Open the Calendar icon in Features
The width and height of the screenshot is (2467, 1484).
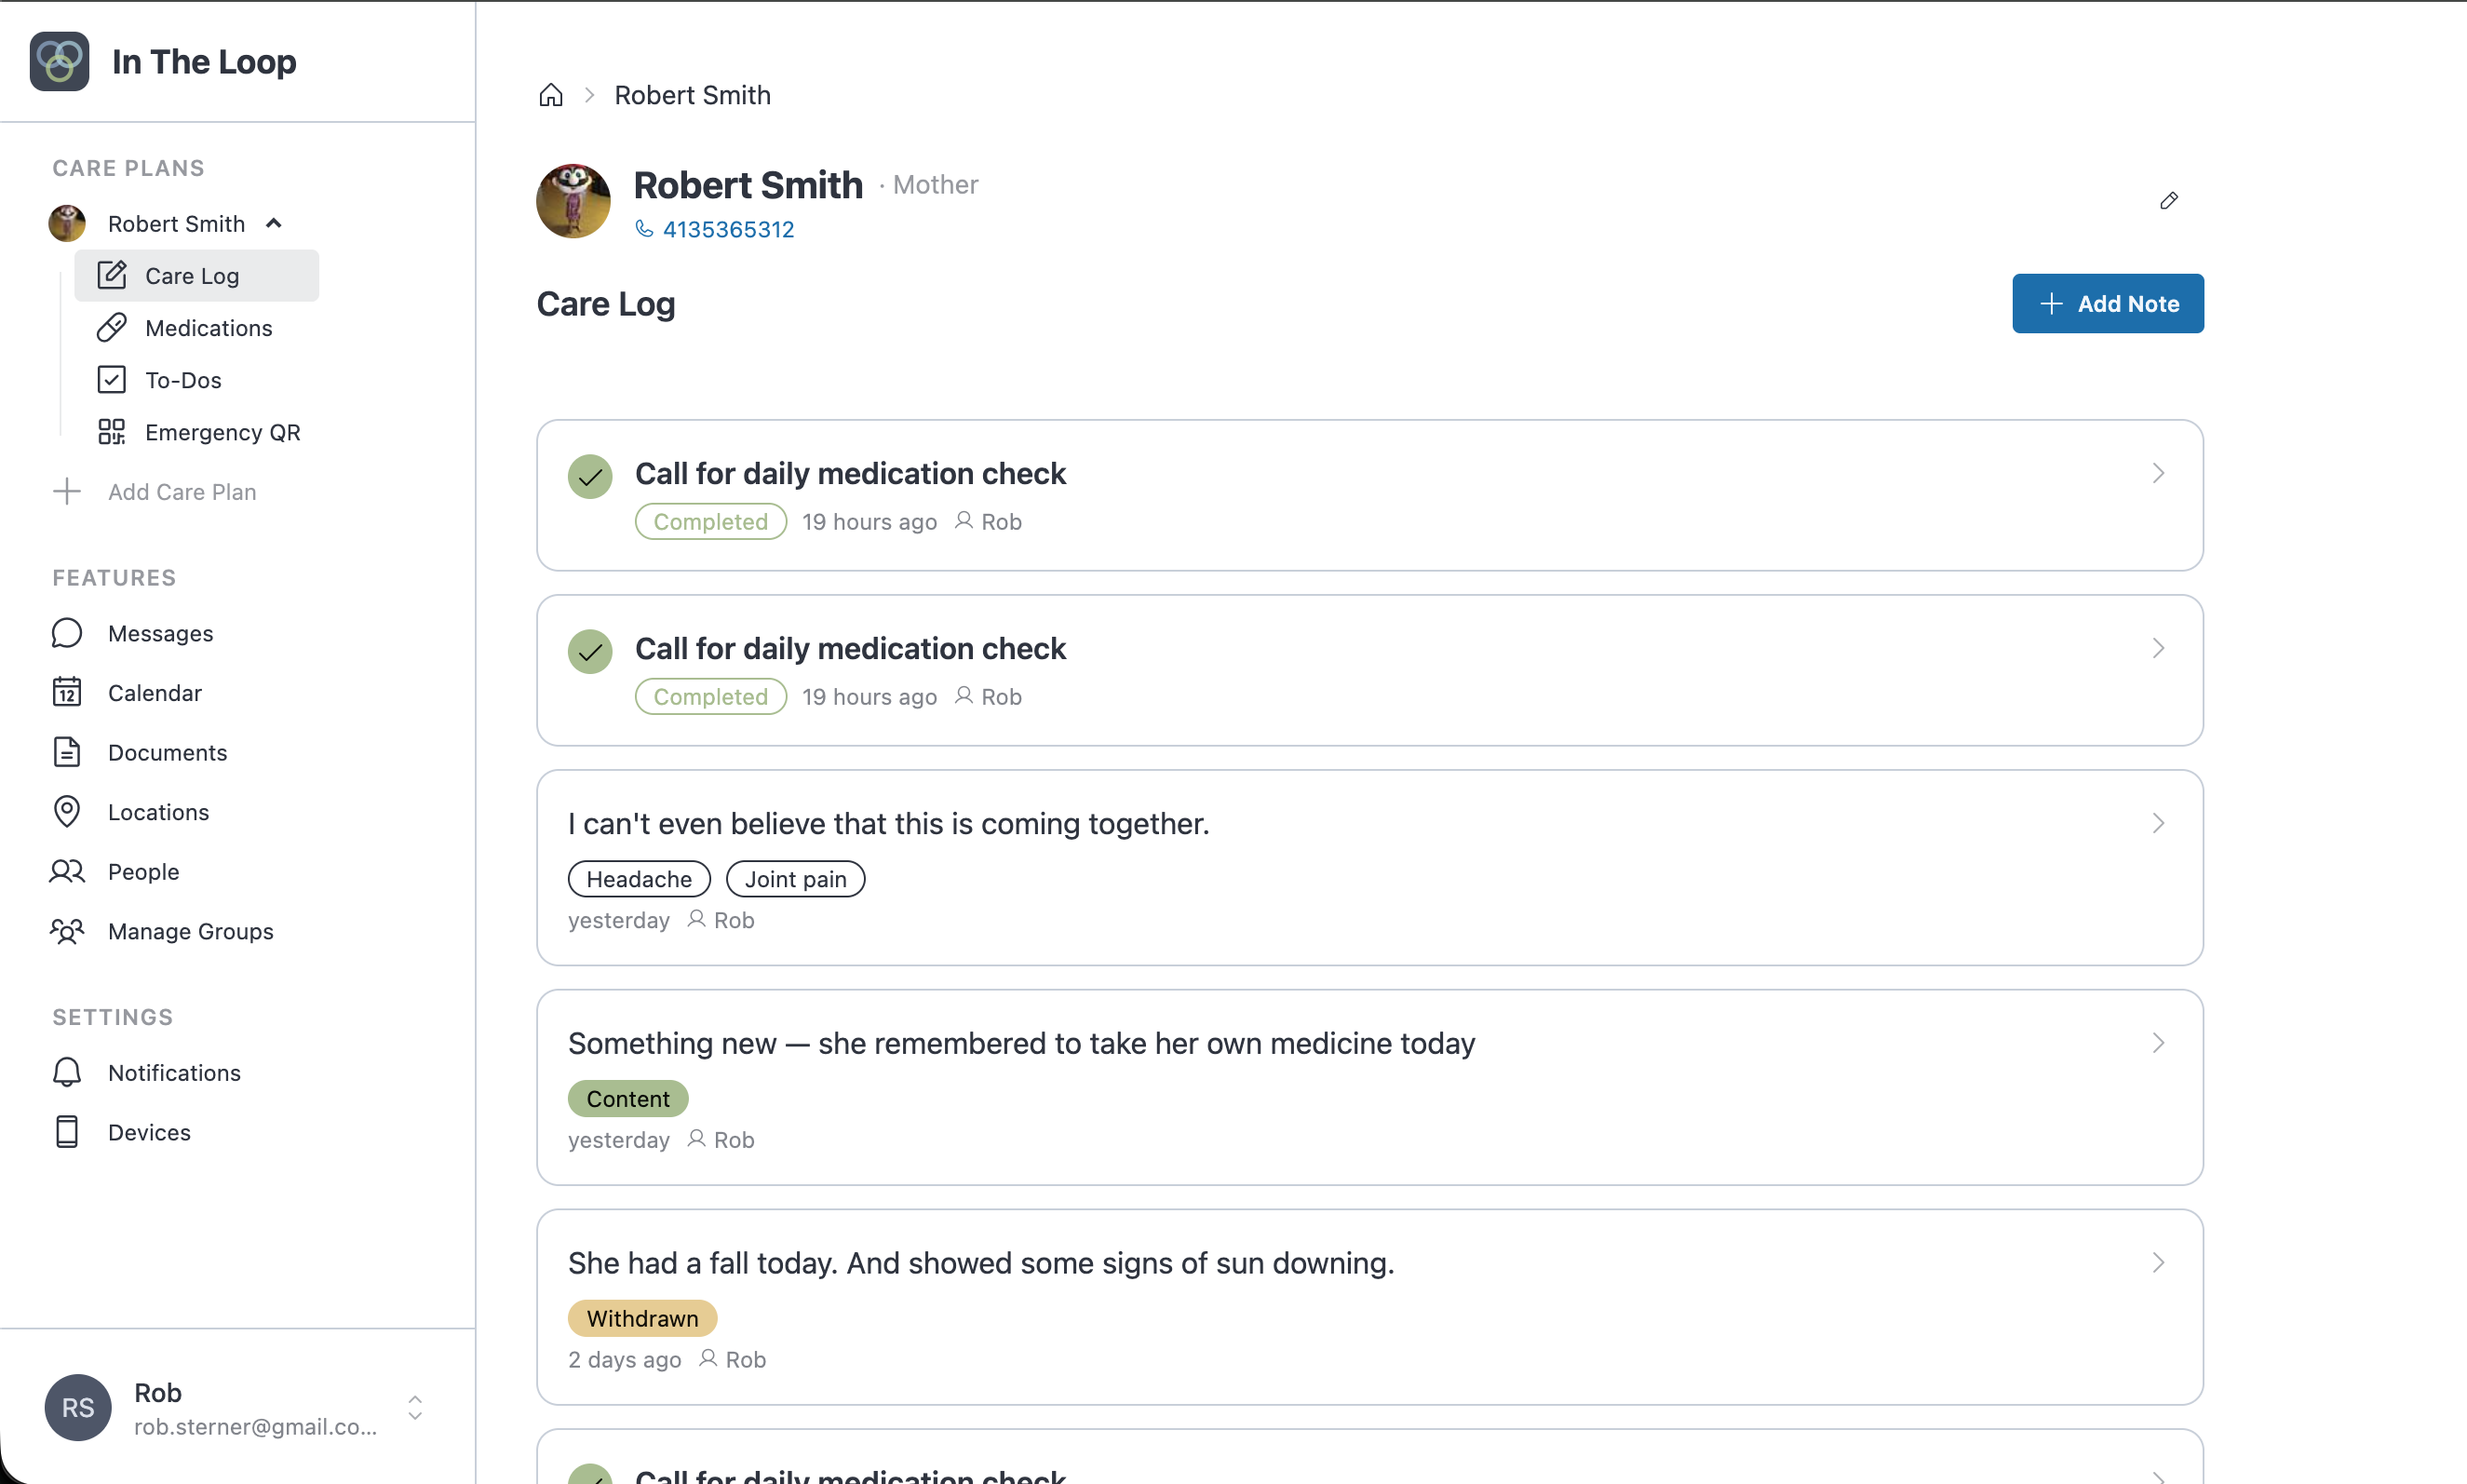pyautogui.click(x=66, y=692)
